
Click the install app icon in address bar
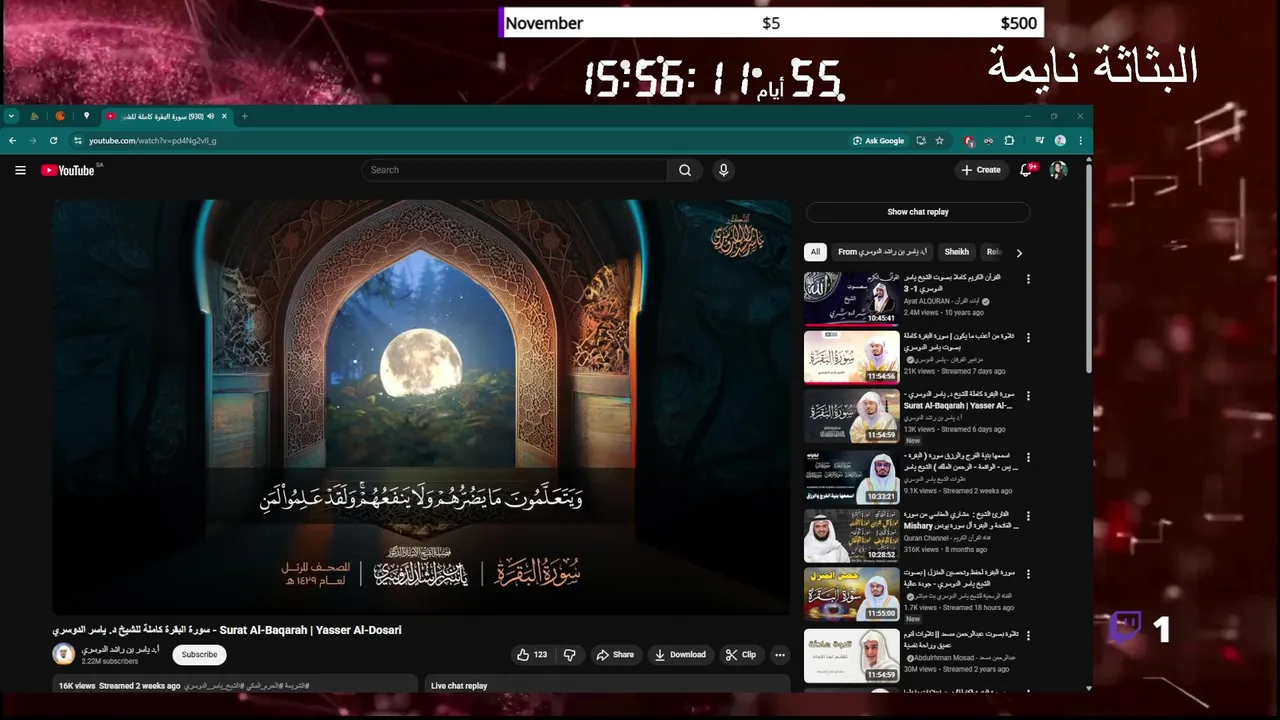(x=921, y=141)
